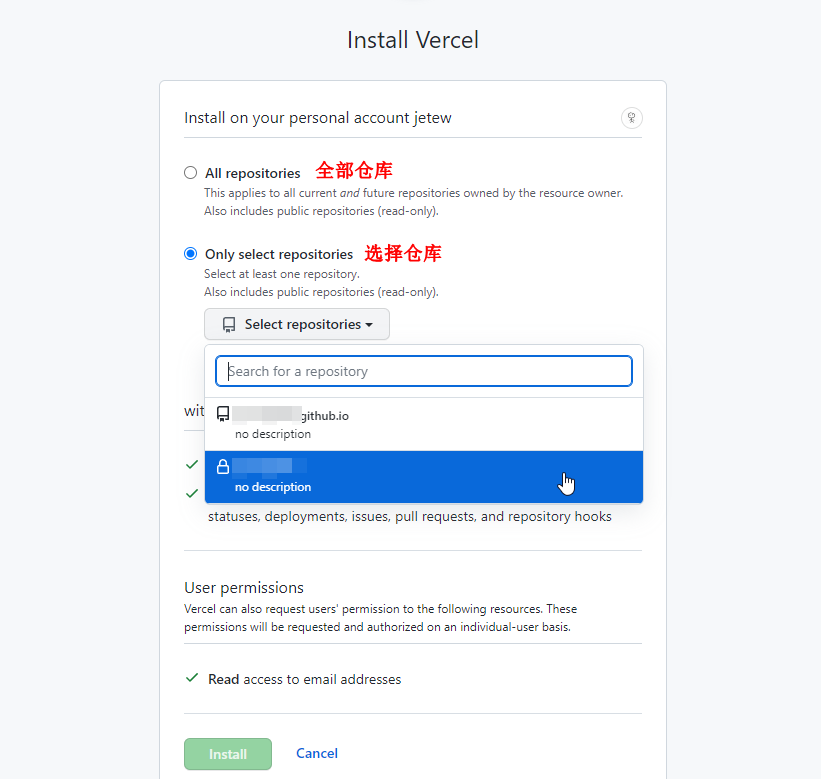Viewport: 821px width, 779px height.
Task: Click the account avatar icon beside jetew
Action: tap(631, 118)
